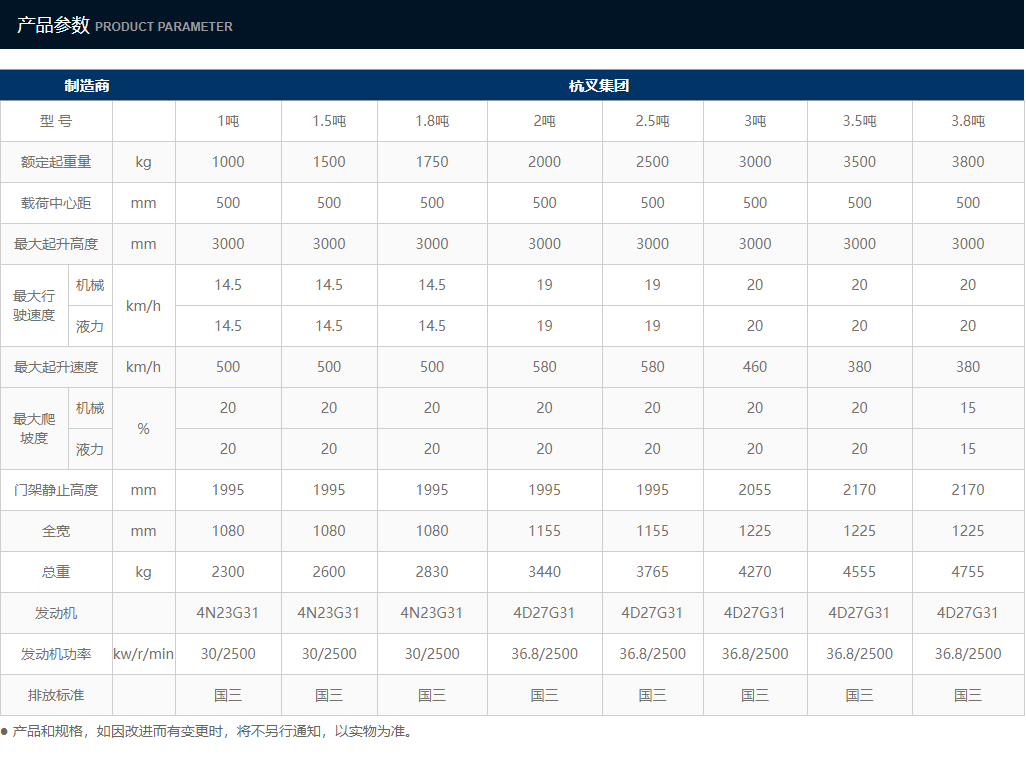
Task: Click the 'kg' unit in 额定起重量 row
Action: pos(143,162)
